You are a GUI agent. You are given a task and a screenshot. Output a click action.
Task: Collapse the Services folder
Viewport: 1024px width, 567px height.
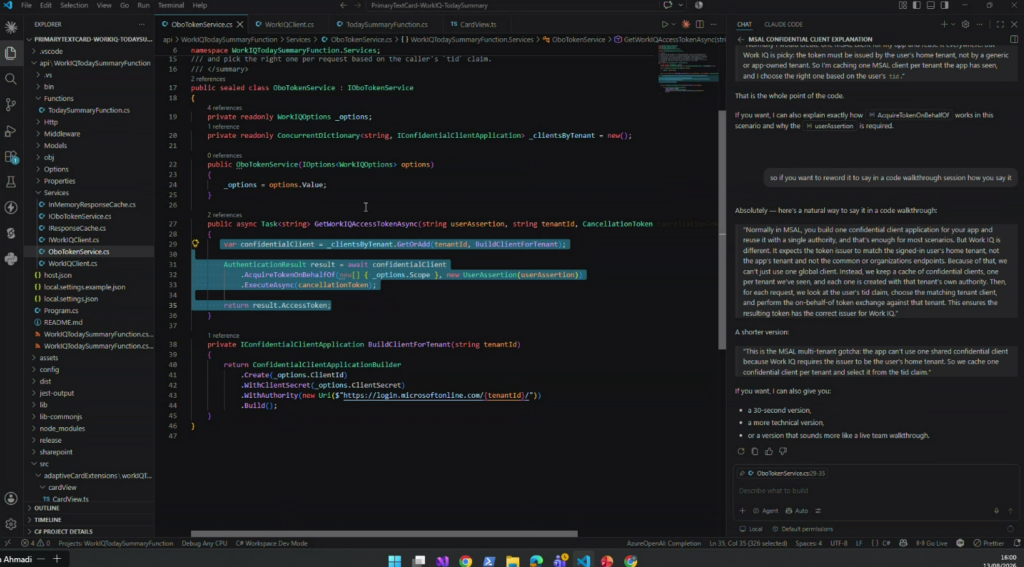(56, 193)
